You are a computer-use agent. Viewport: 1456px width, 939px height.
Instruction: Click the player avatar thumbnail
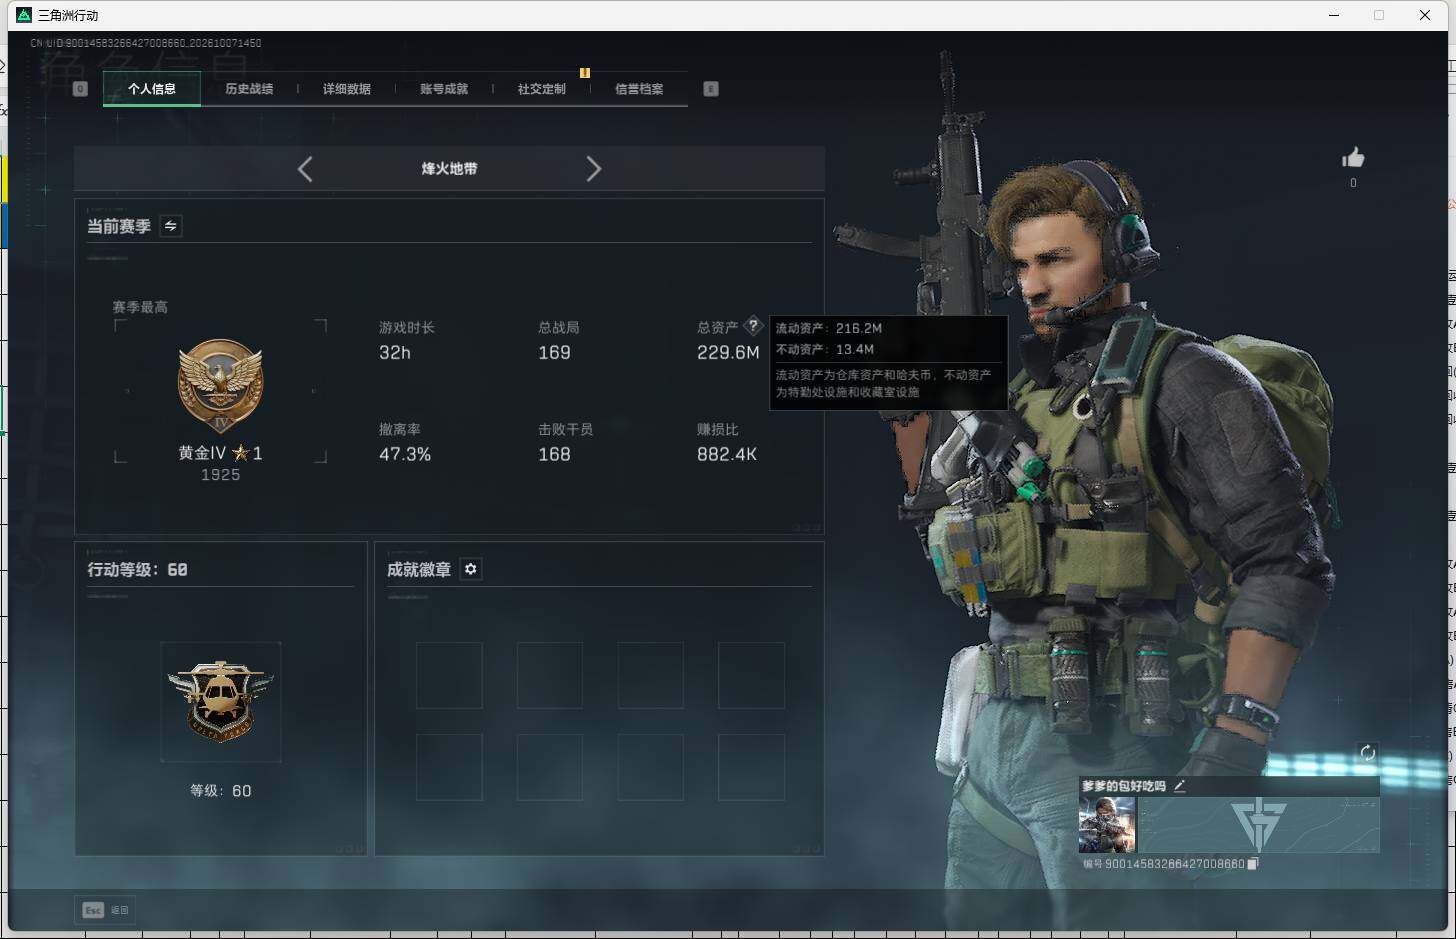1107,824
